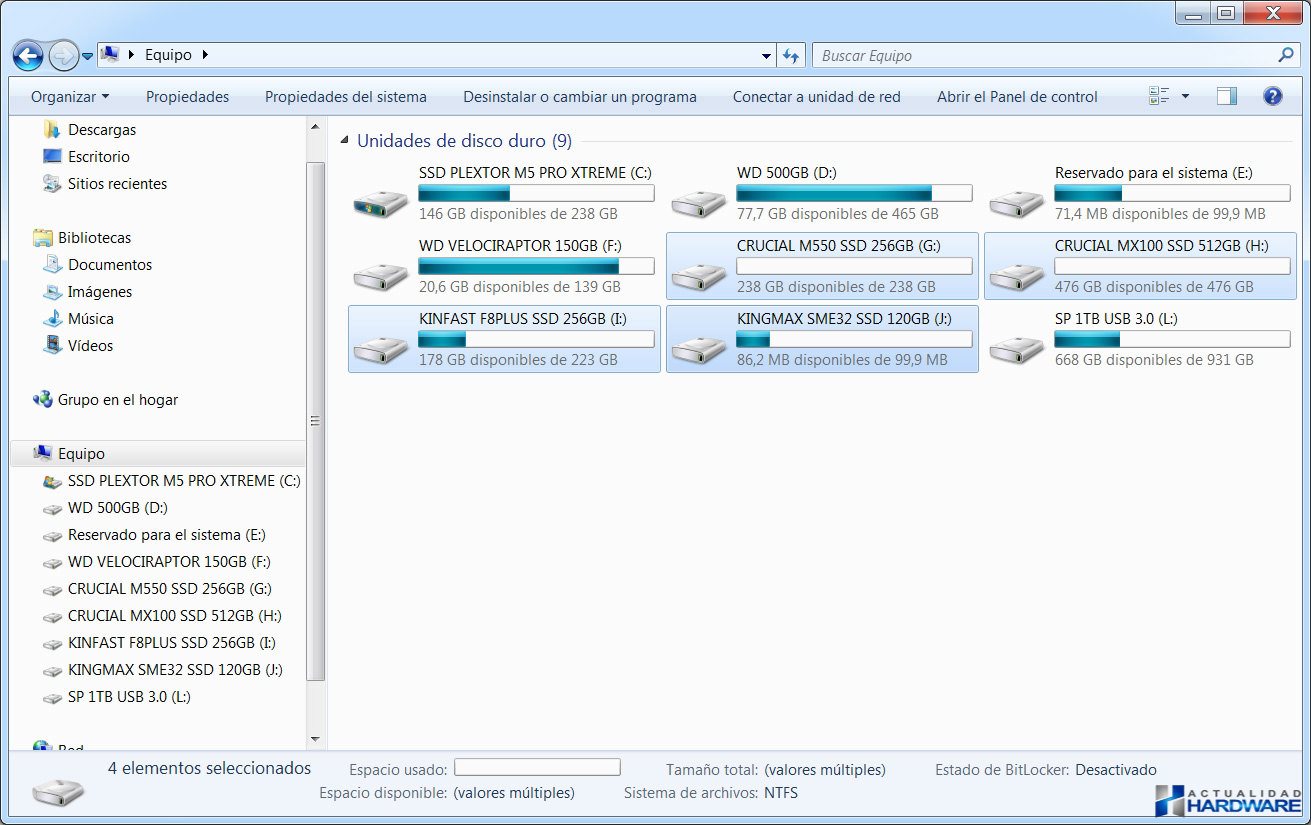
Task: Click Propiedades del sistema in toolbar
Action: coord(345,97)
